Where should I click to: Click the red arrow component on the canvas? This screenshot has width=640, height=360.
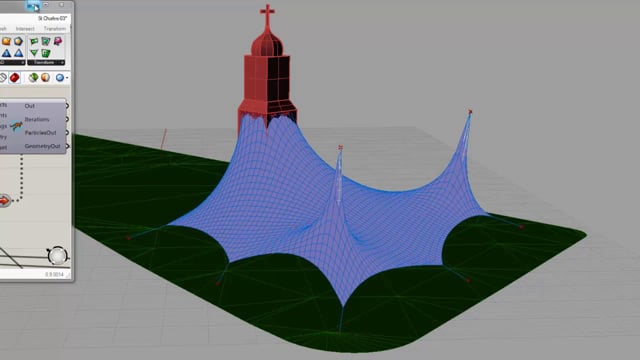point(4,200)
